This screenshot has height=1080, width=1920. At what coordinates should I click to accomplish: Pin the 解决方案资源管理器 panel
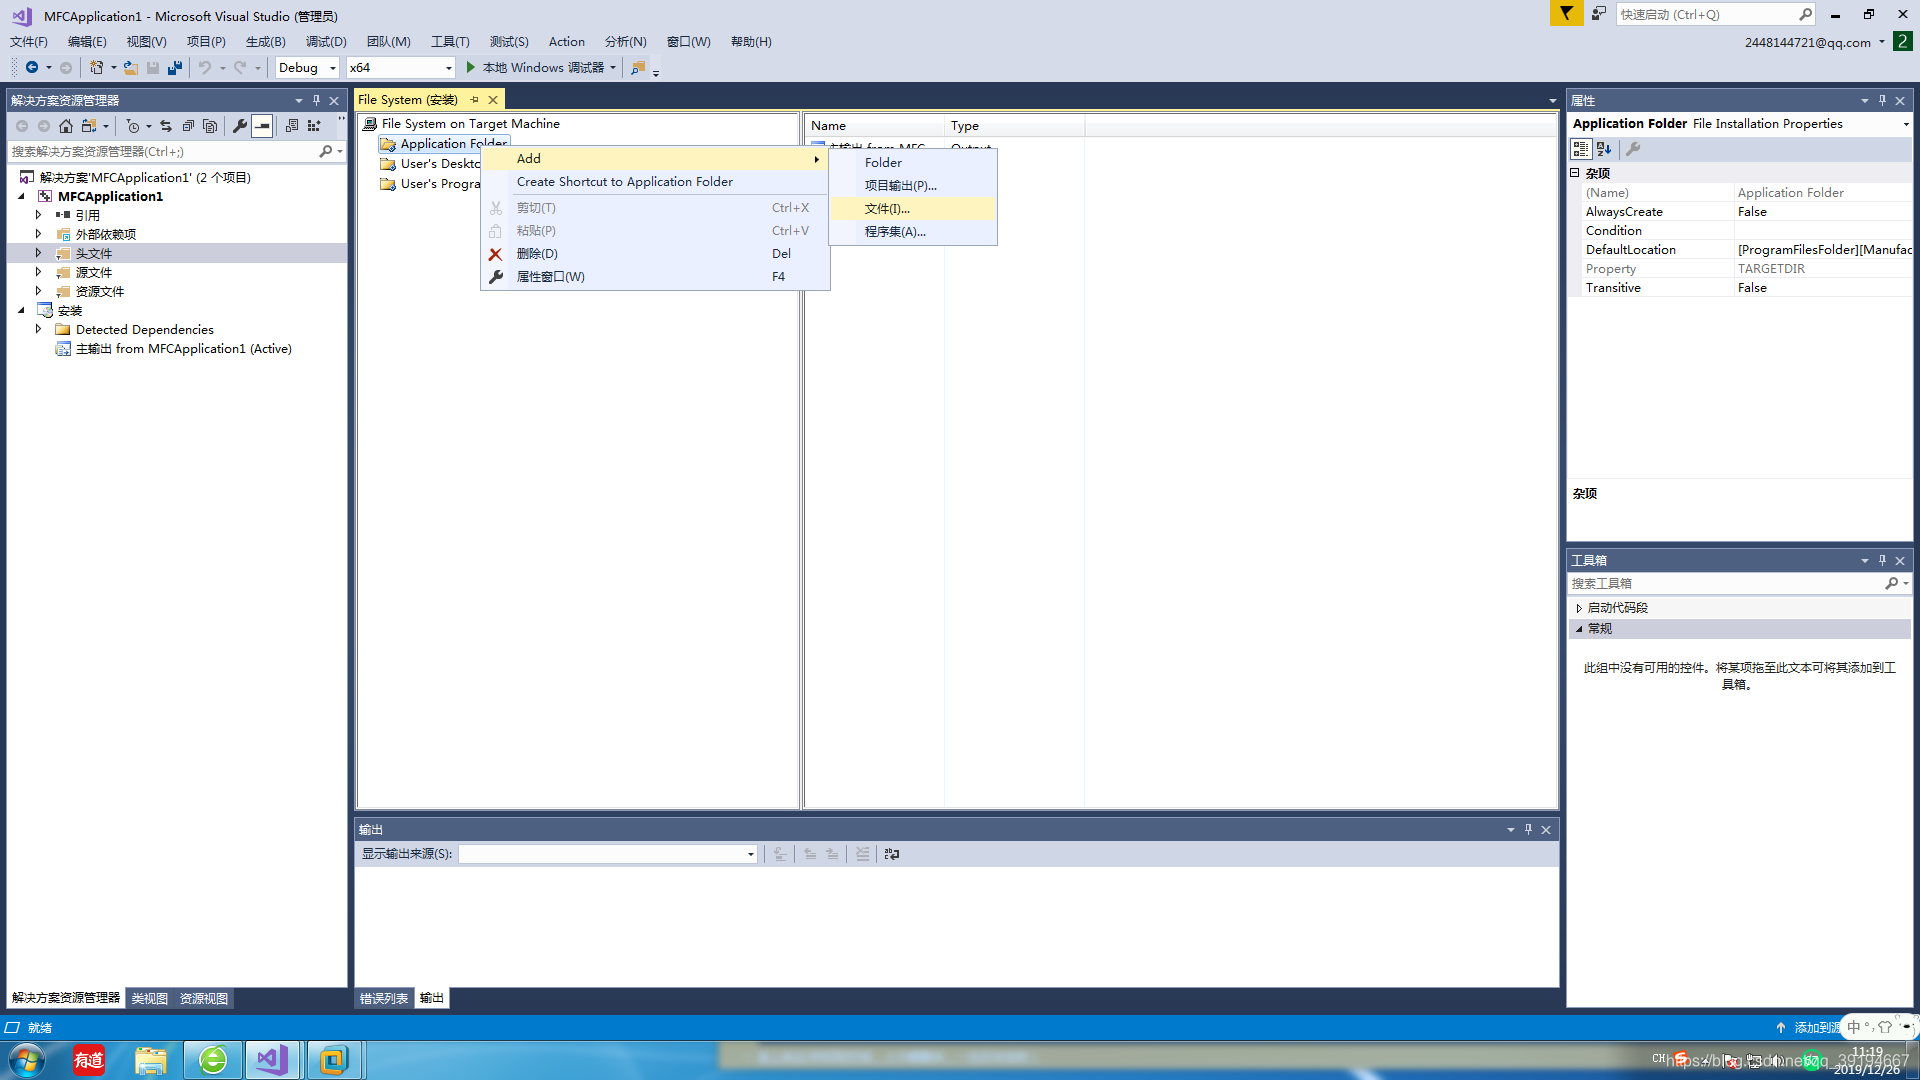click(x=316, y=100)
